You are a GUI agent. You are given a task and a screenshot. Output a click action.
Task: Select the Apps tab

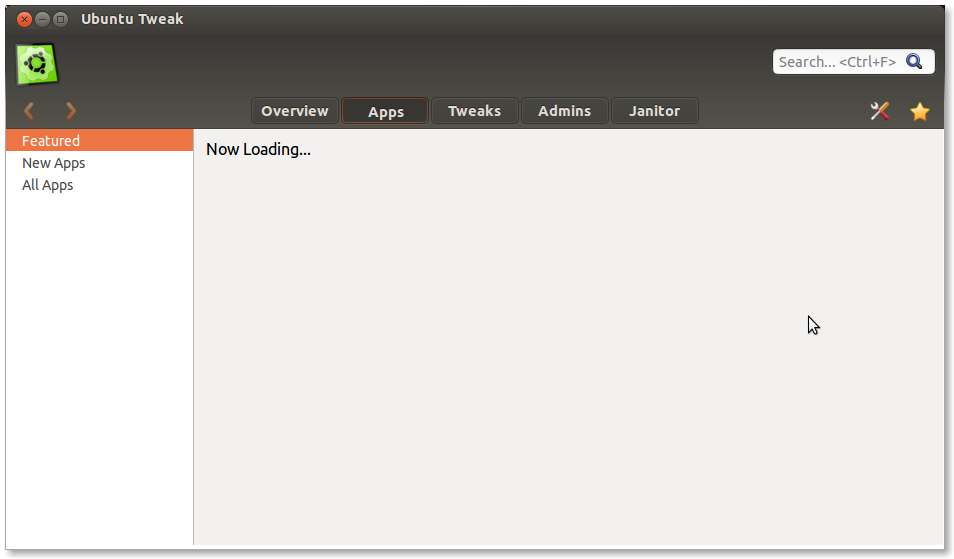click(385, 111)
